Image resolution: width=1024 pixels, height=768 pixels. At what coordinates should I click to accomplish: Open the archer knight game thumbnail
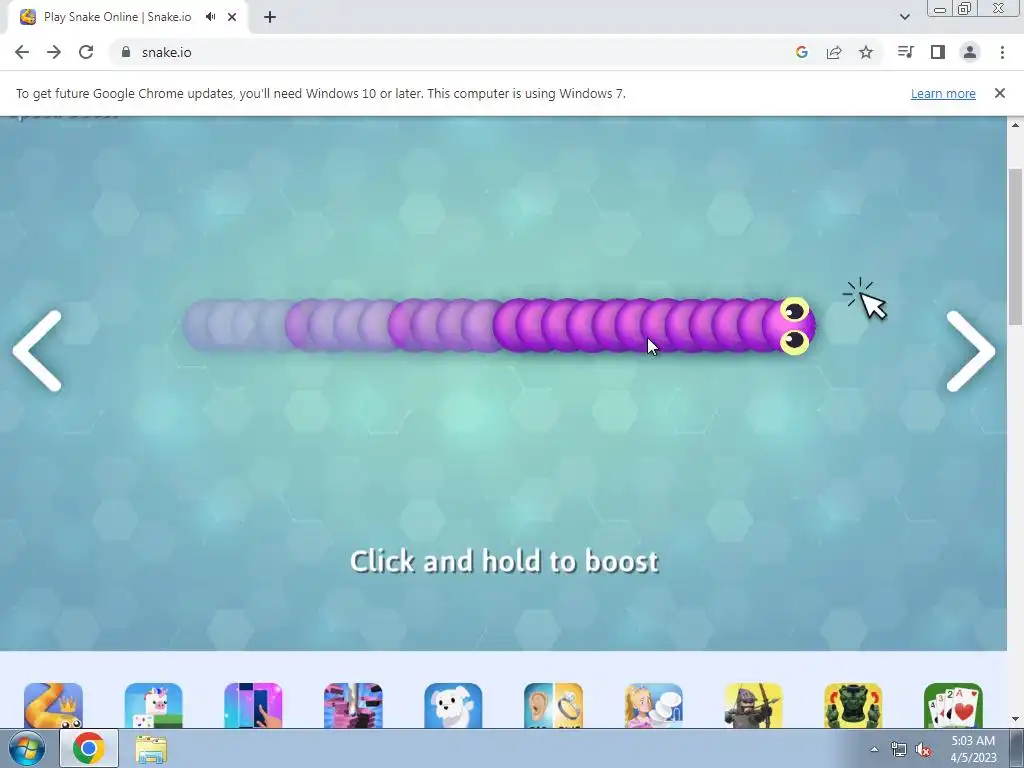point(754,706)
